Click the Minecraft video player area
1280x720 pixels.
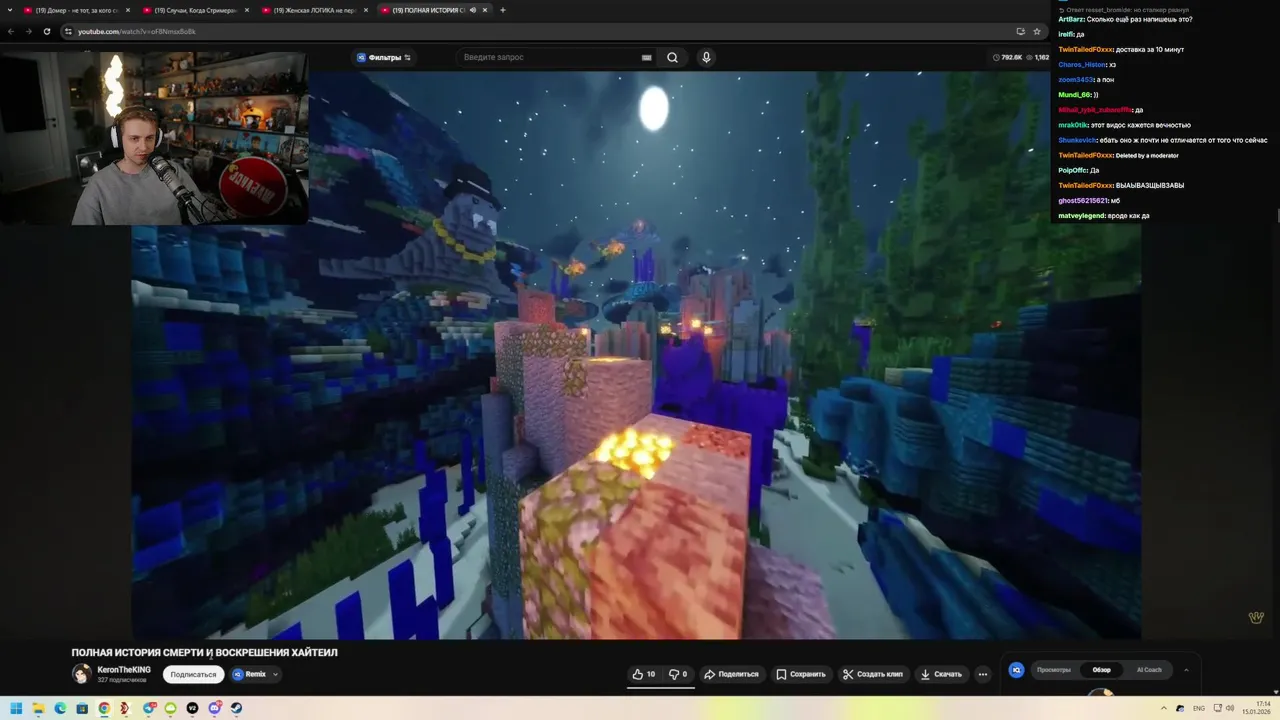[x=636, y=355]
